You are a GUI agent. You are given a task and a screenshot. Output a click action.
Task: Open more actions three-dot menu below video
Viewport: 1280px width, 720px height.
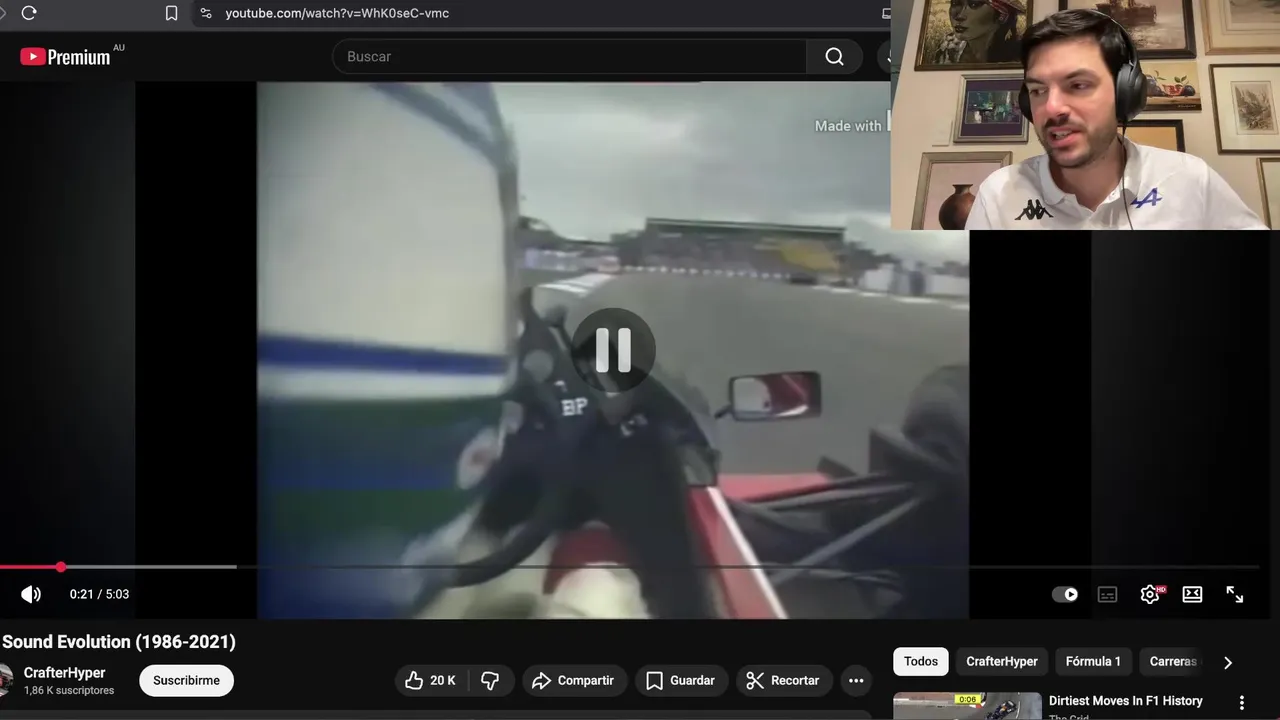click(856, 681)
